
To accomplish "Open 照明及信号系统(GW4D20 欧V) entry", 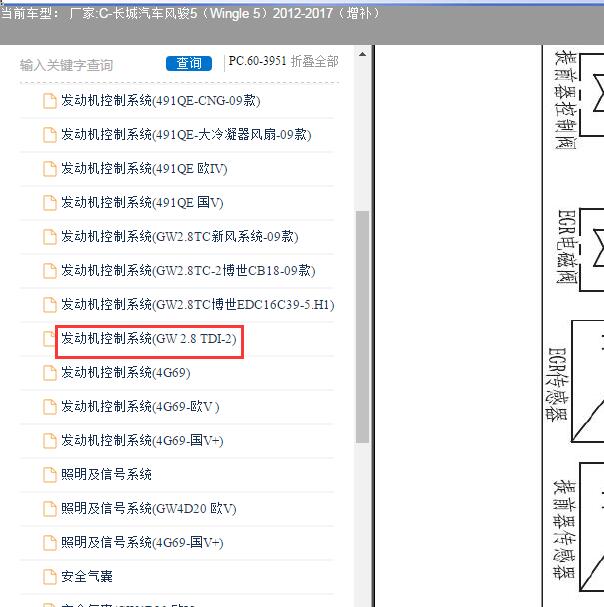I will click(149, 509).
